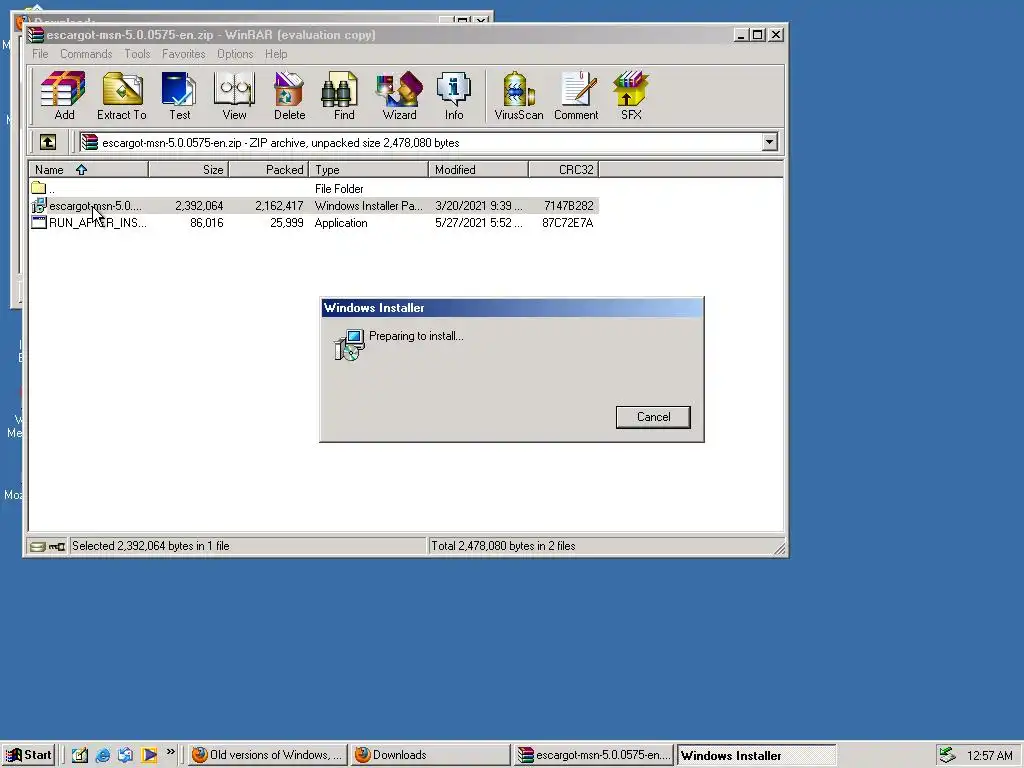Image resolution: width=1024 pixels, height=768 pixels.
Task: Go up one folder level arrow
Action: click(48, 142)
